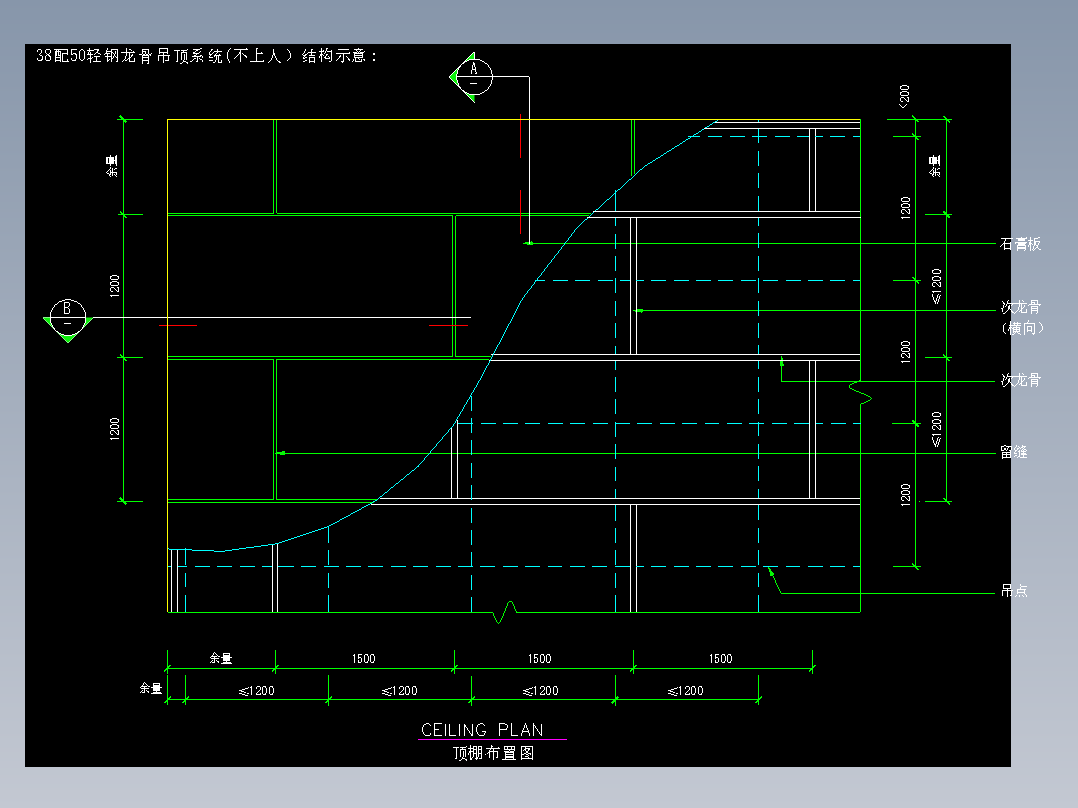This screenshot has width=1078, height=808.
Task: Select the first 1500 dimension after 余量
Action: coord(364,659)
